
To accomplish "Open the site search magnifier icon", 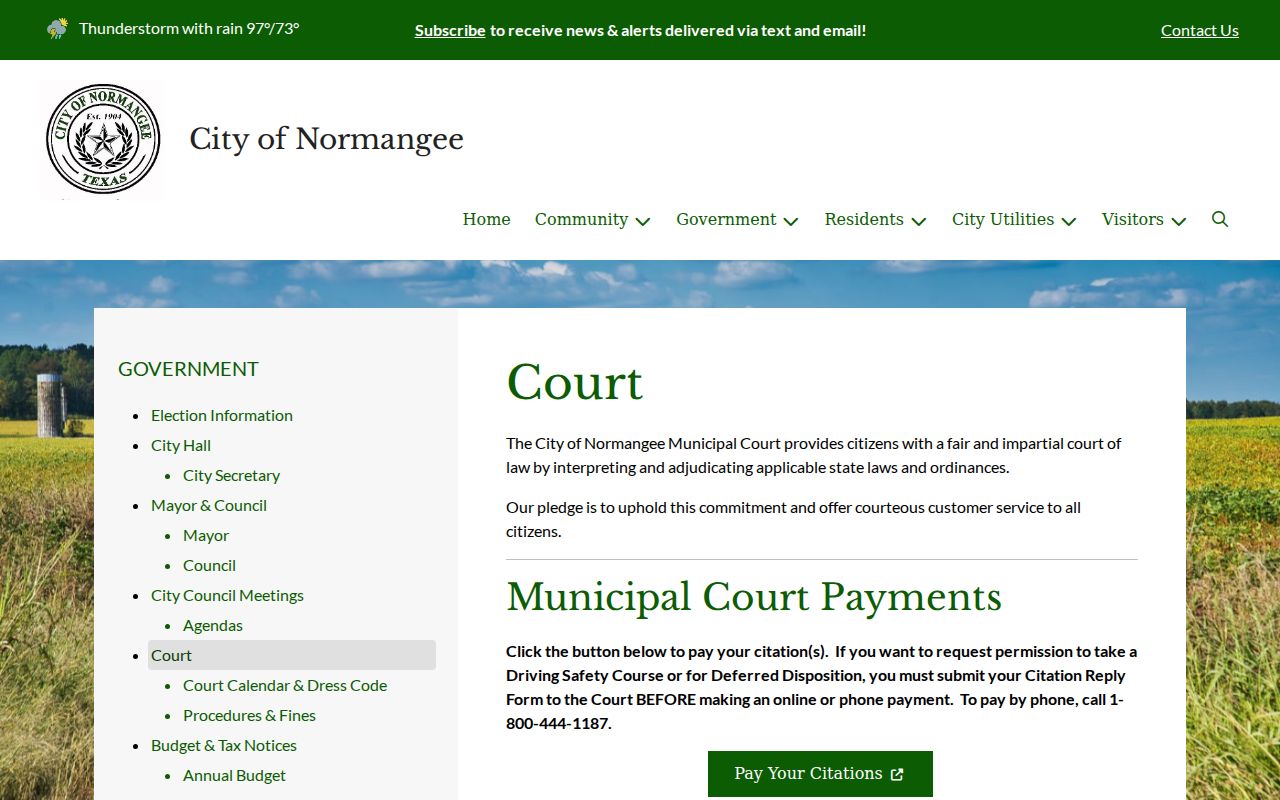I will (x=1220, y=219).
